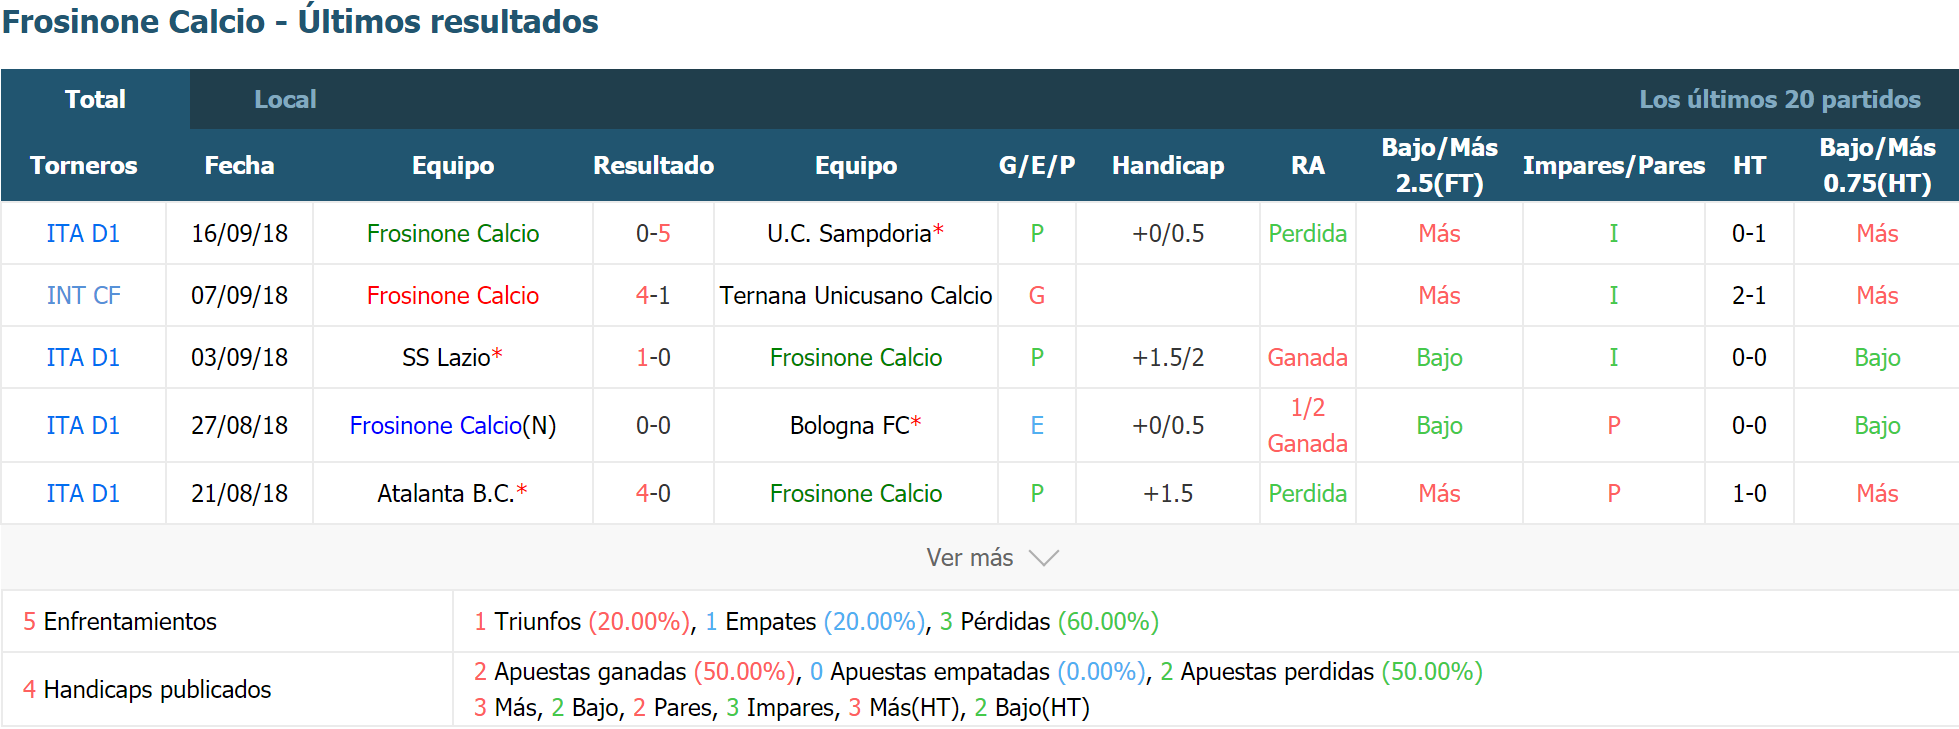Select the U.C. Sampdoria team name
Screen dimensions: 1959x729
point(849,233)
